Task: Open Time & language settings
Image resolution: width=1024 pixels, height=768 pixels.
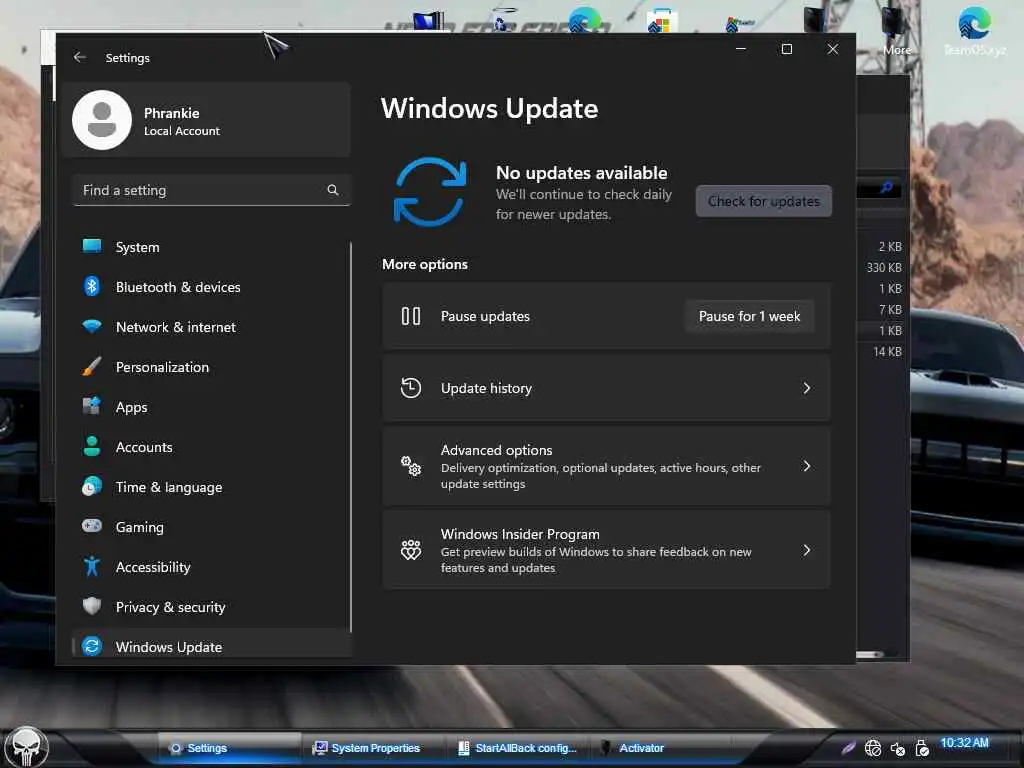Action: pyautogui.click(x=212, y=487)
